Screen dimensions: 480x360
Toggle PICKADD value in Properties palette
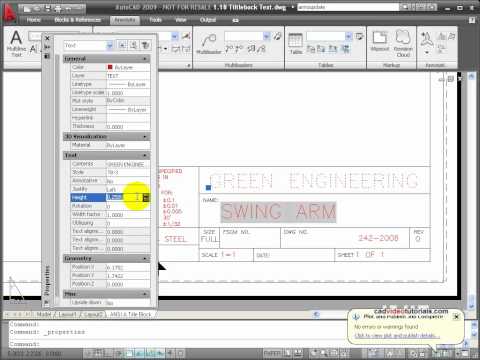pyautogui.click(x=123, y=45)
